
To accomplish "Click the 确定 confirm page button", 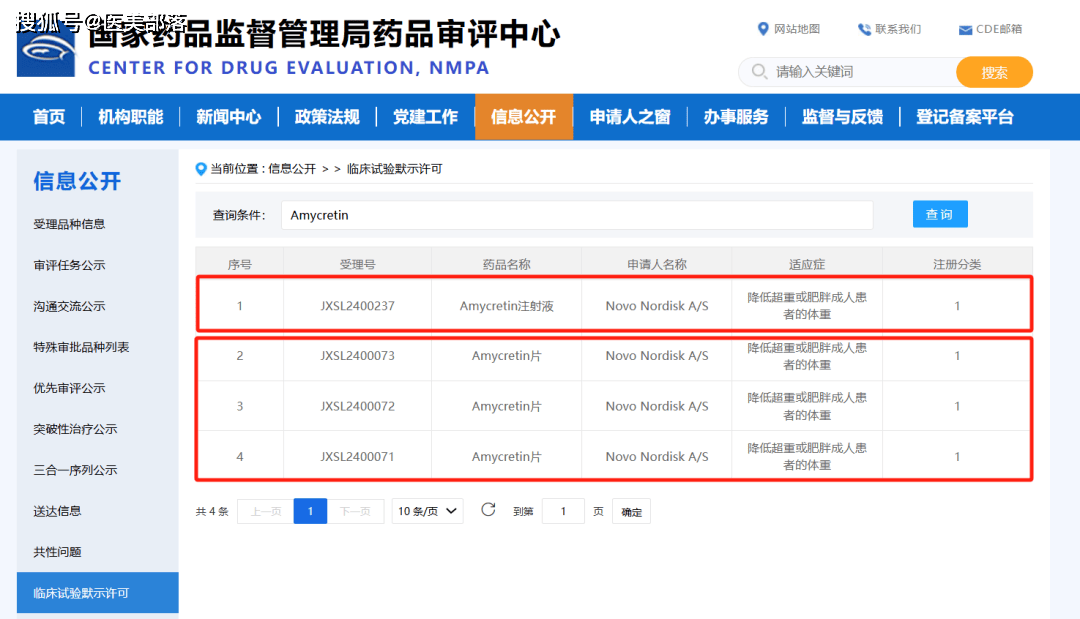I will tap(631, 512).
